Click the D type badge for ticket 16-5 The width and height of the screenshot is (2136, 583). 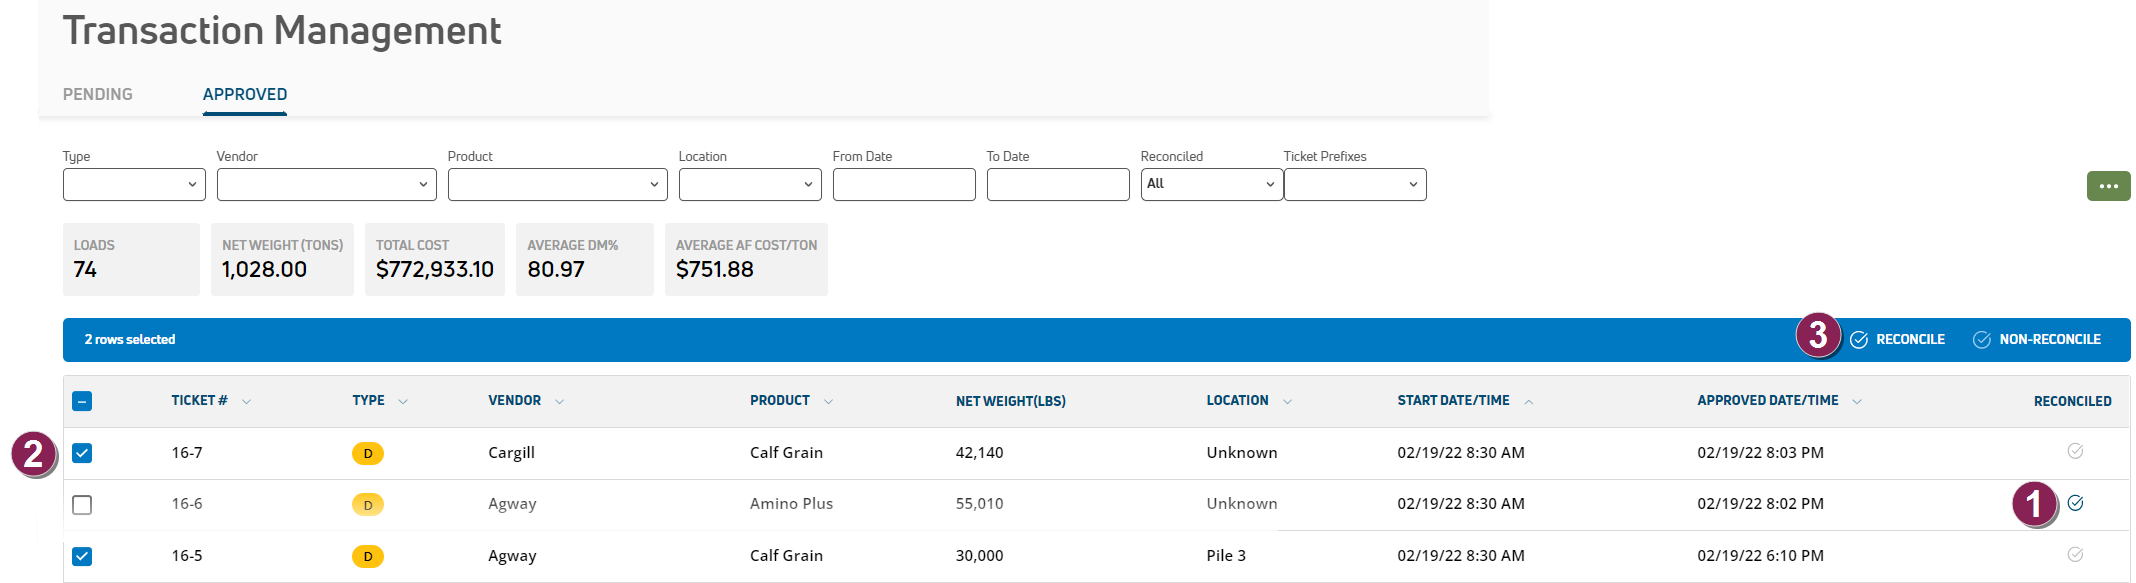coord(367,556)
